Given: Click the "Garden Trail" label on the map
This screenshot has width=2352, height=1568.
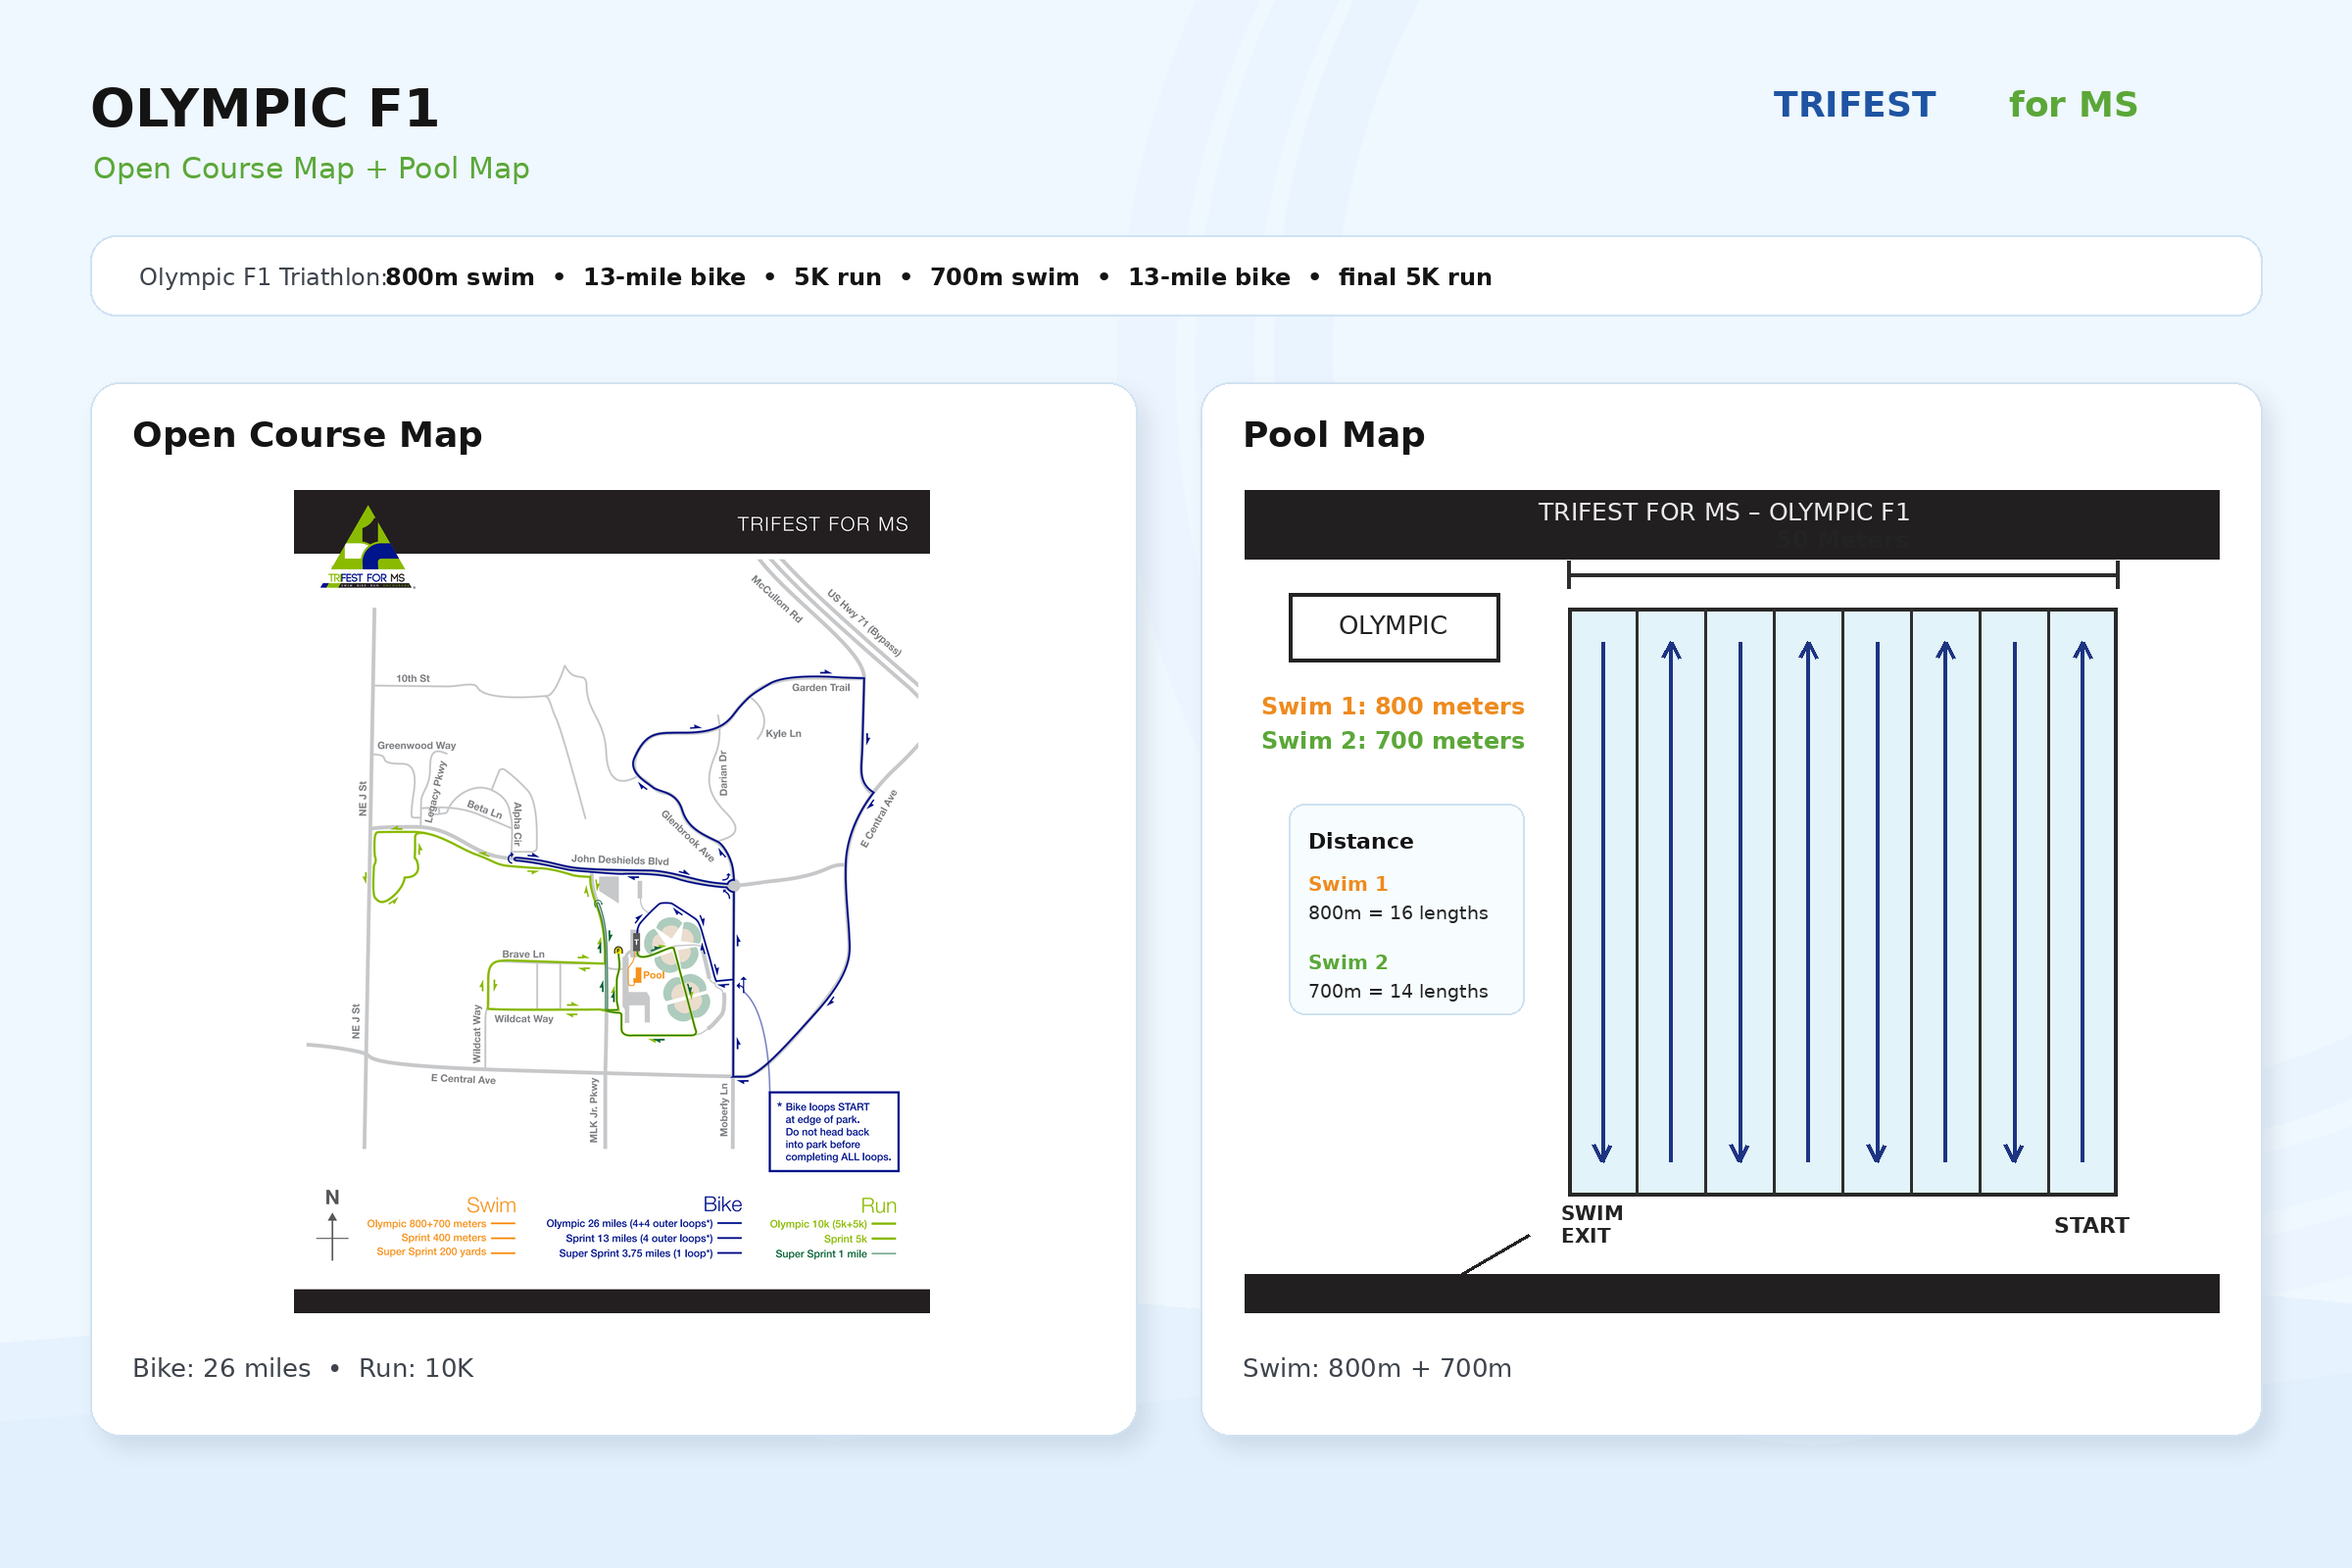Looking at the screenshot, I should 821,687.
